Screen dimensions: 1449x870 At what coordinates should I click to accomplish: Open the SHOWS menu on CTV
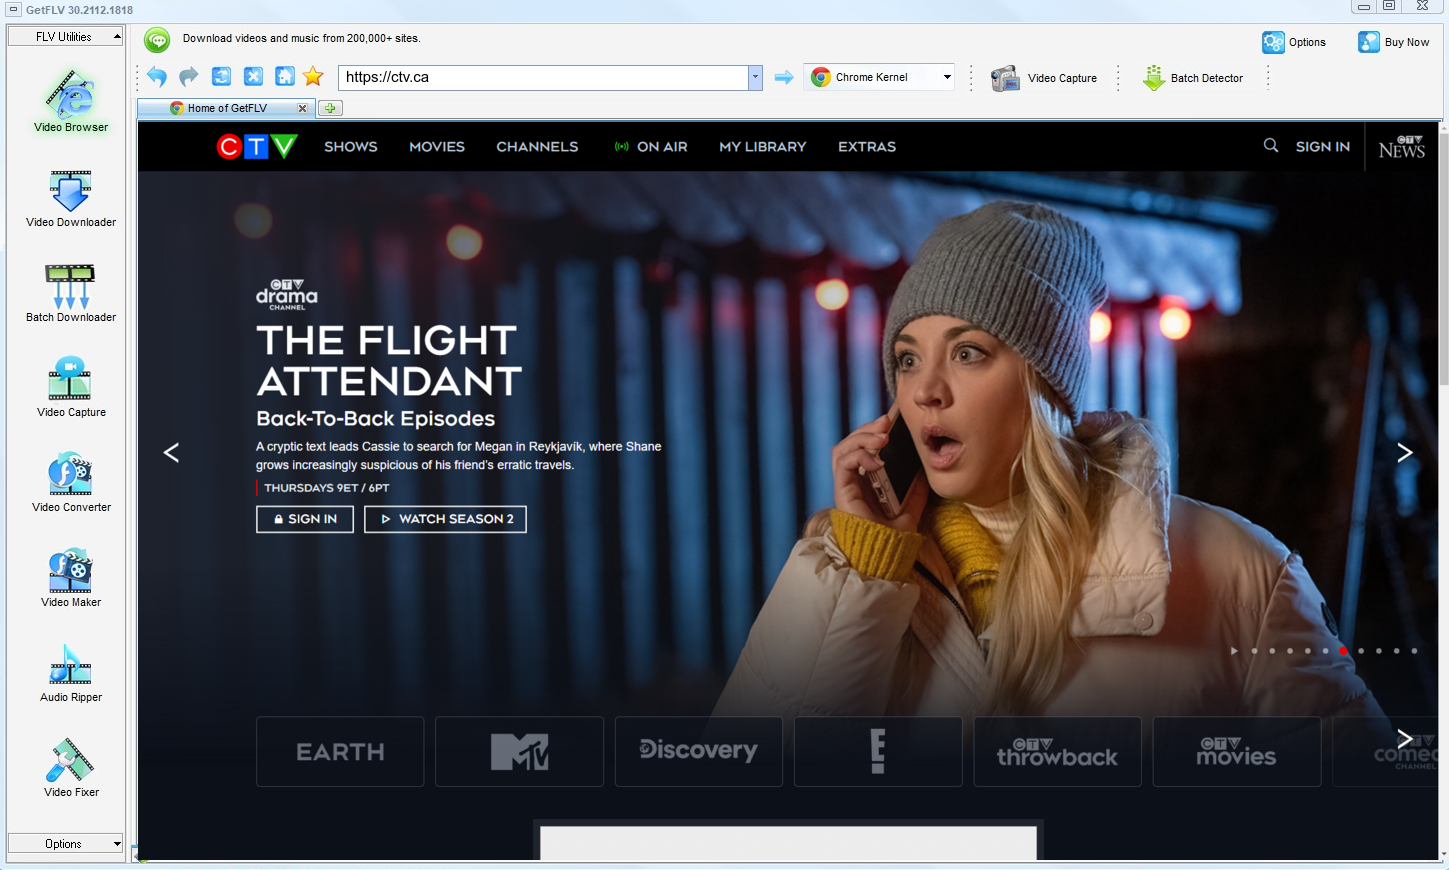pyautogui.click(x=351, y=147)
